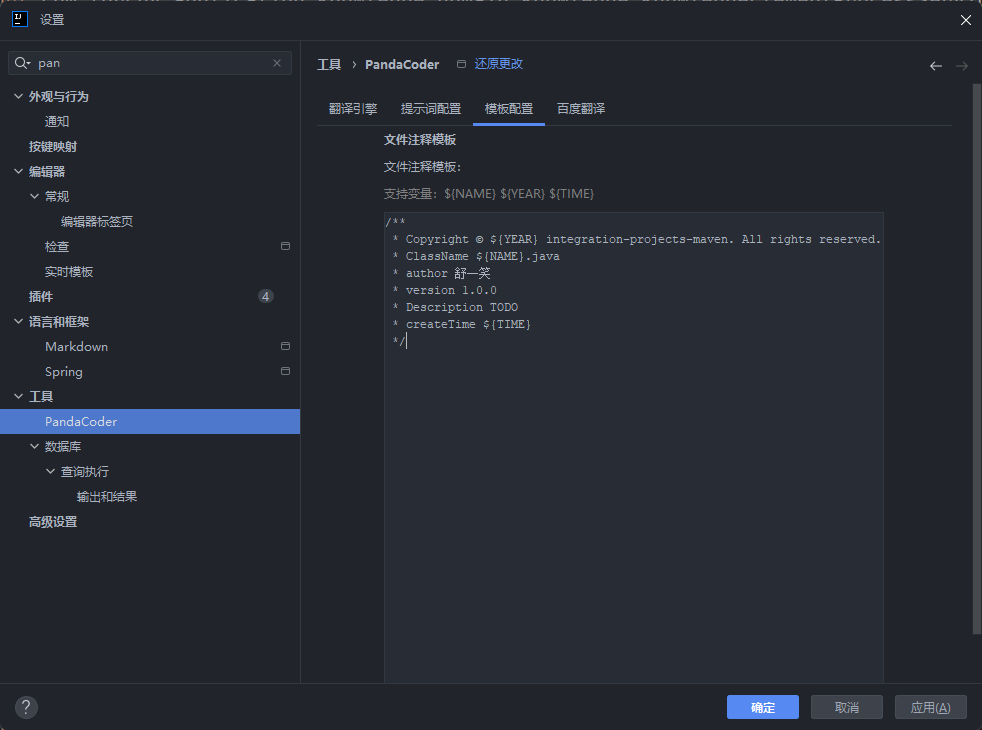Click the back navigation arrow
Image resolution: width=982 pixels, height=730 pixels.
(x=936, y=66)
